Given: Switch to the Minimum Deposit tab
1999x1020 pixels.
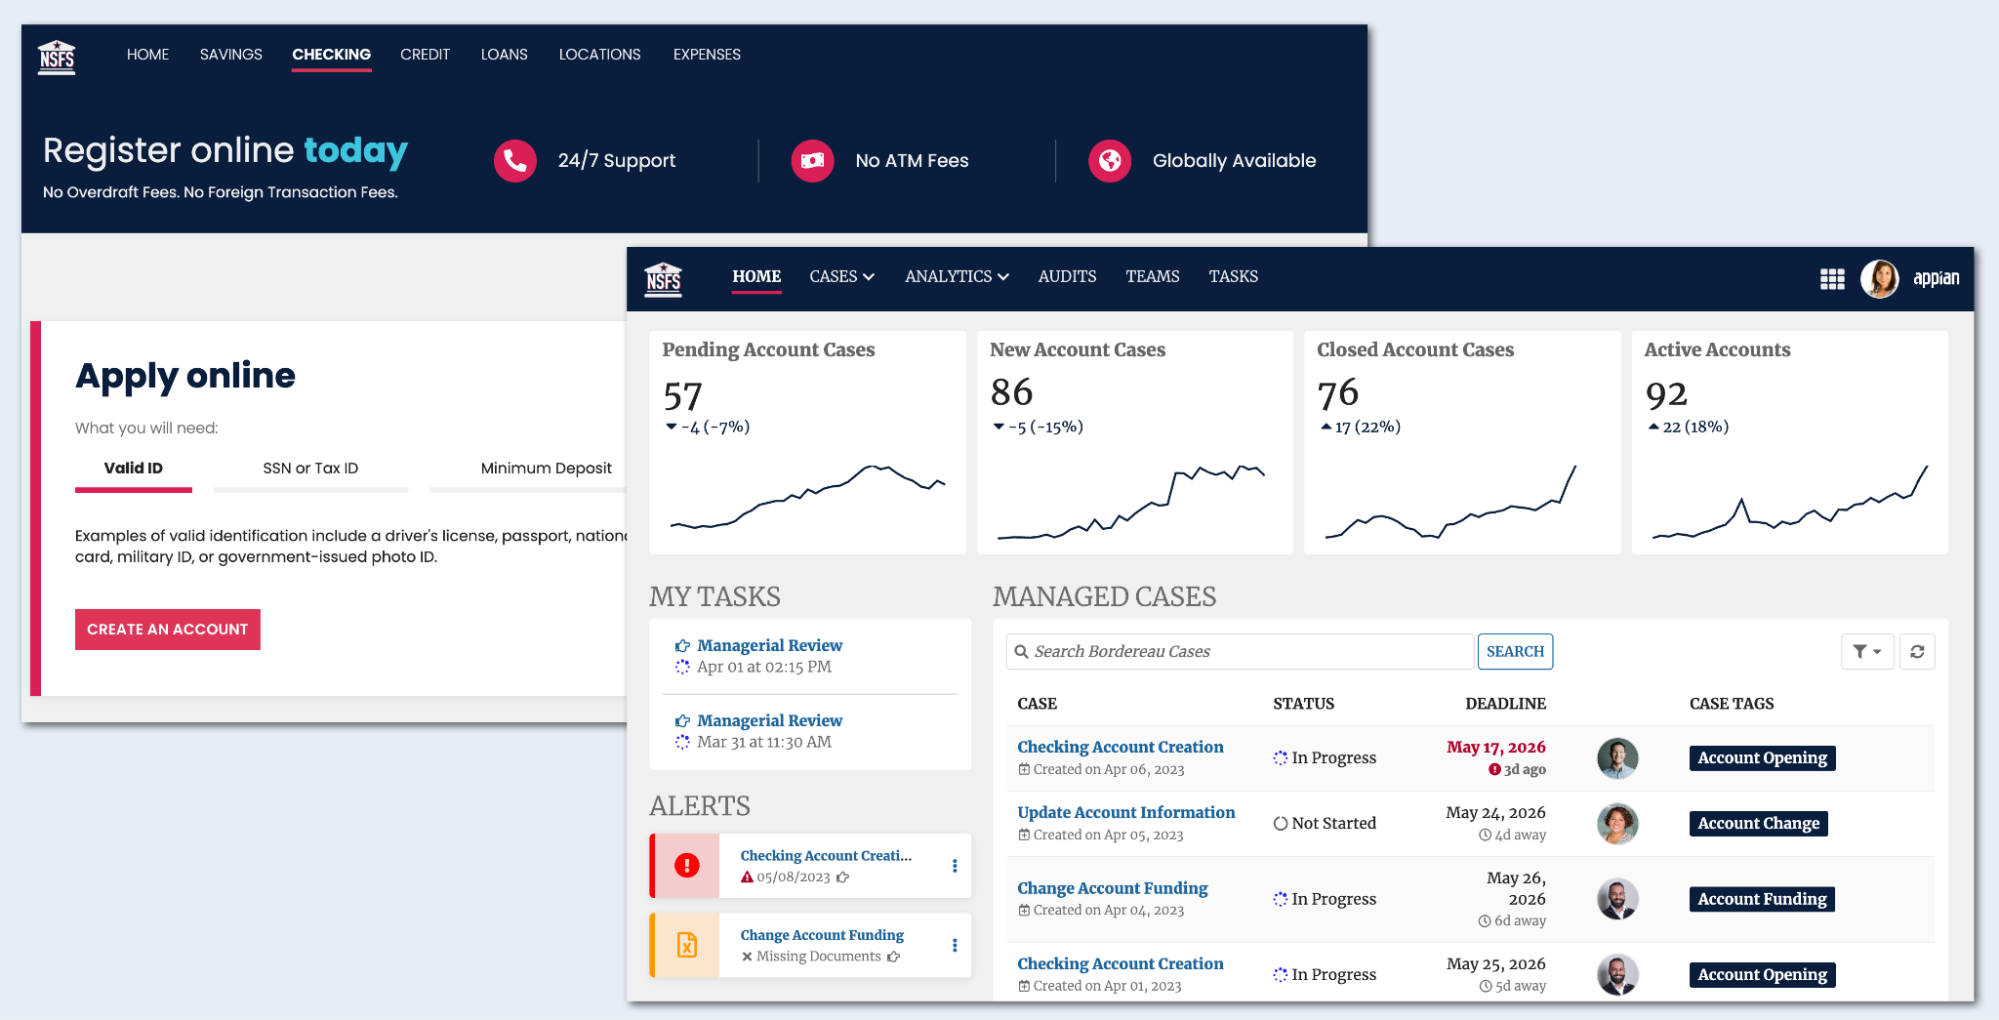Looking at the screenshot, I should [x=546, y=469].
